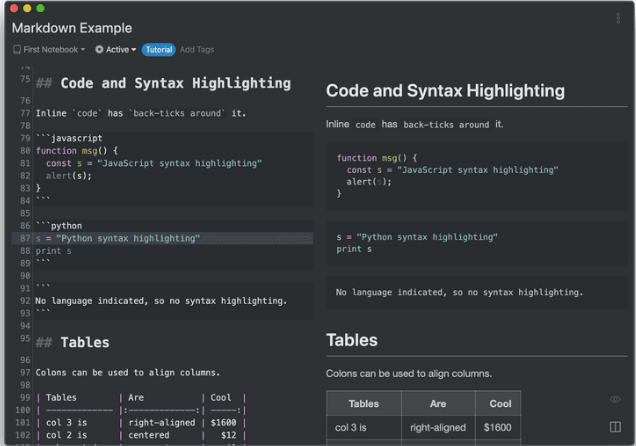
Task: Click preview code line 'alert(s);'
Action: 369,182
